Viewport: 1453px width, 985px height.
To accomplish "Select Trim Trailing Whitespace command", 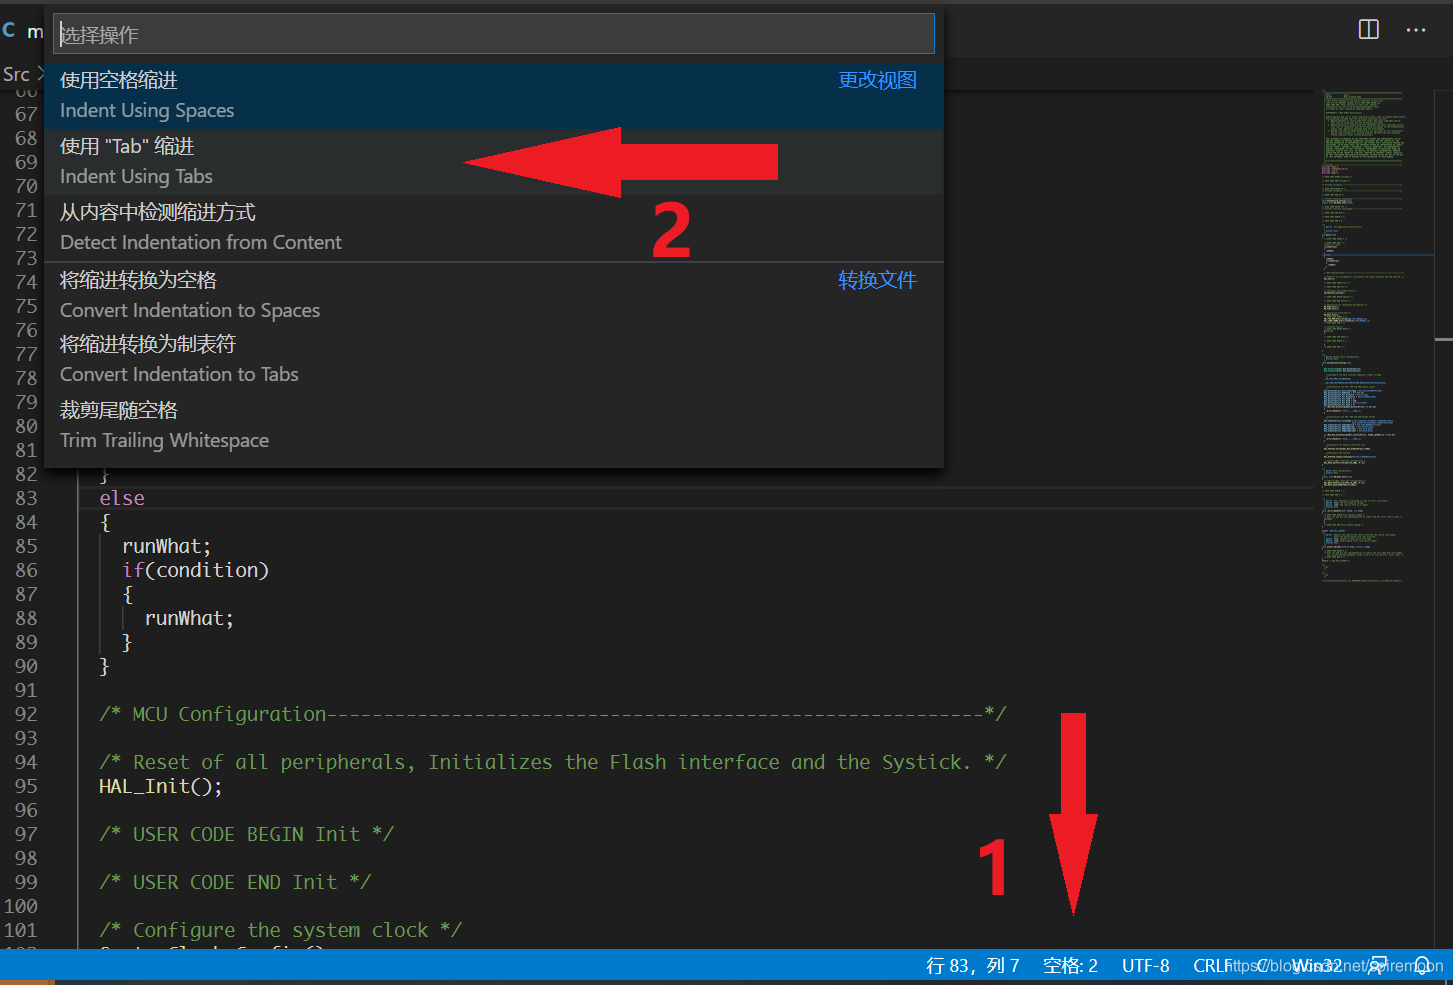I will point(494,425).
